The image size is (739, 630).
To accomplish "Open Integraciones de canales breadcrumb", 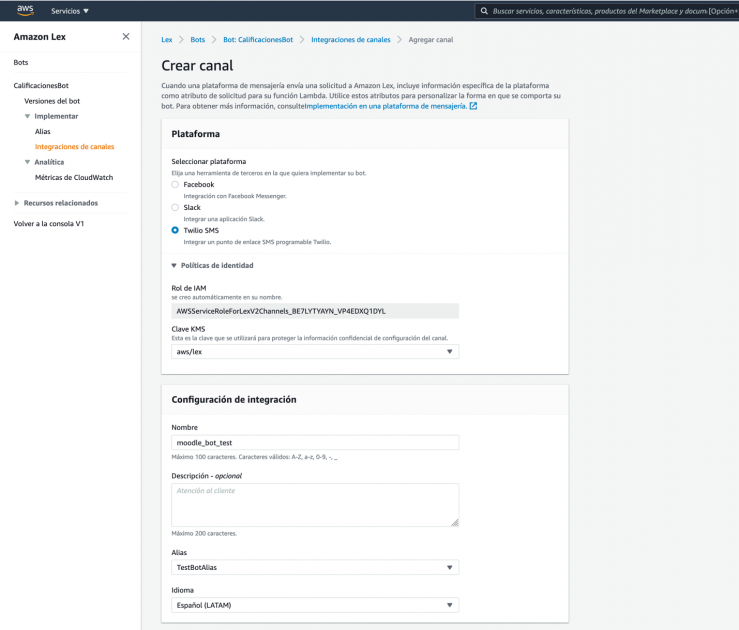I will (x=351, y=40).
